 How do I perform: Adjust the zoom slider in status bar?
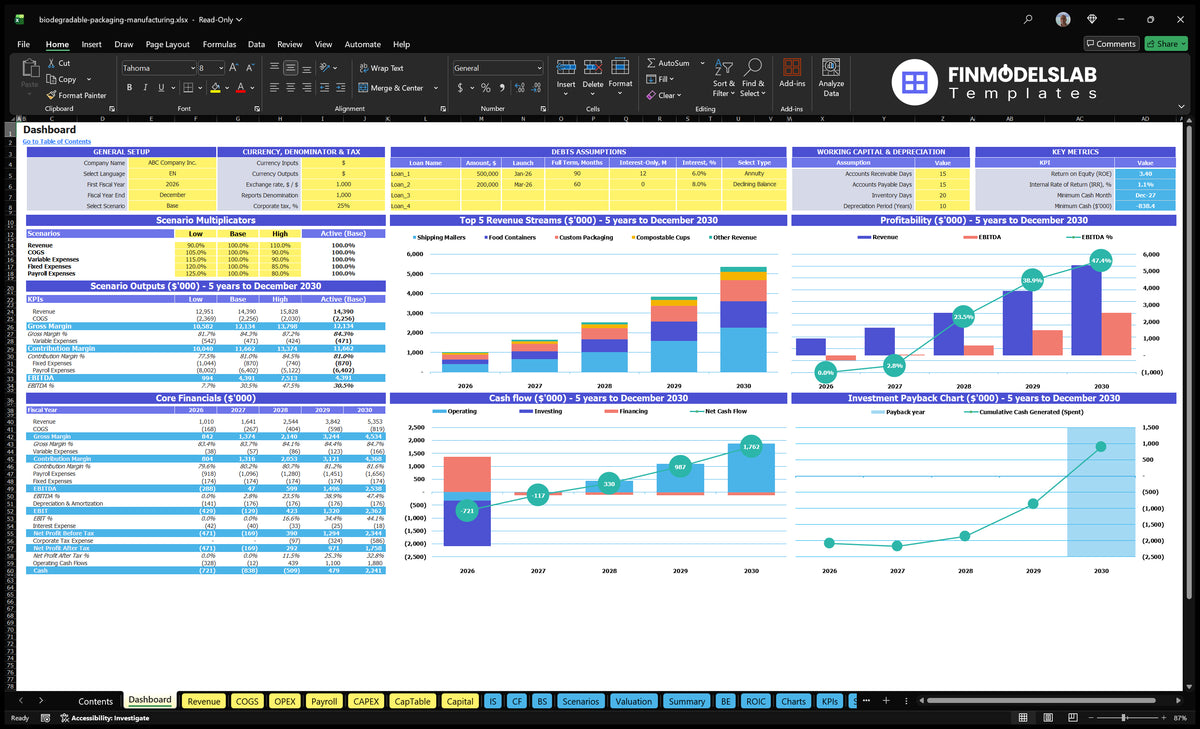(x=1125, y=718)
